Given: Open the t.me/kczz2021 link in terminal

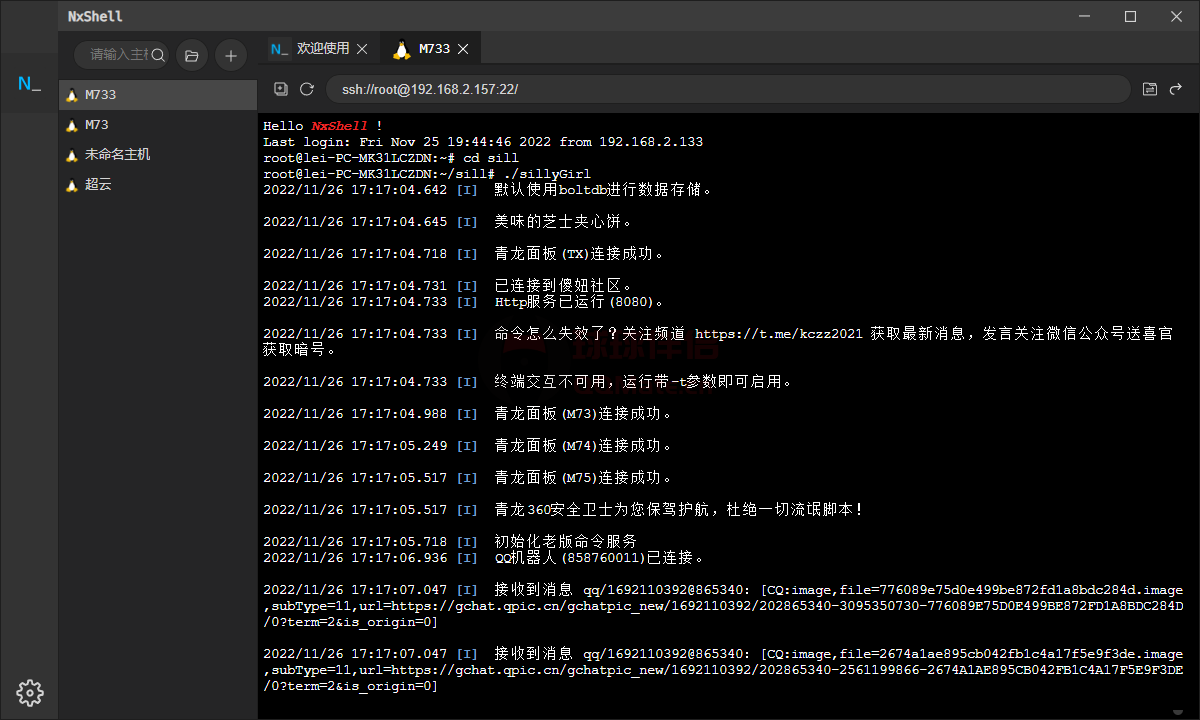Looking at the screenshot, I should coord(778,334).
